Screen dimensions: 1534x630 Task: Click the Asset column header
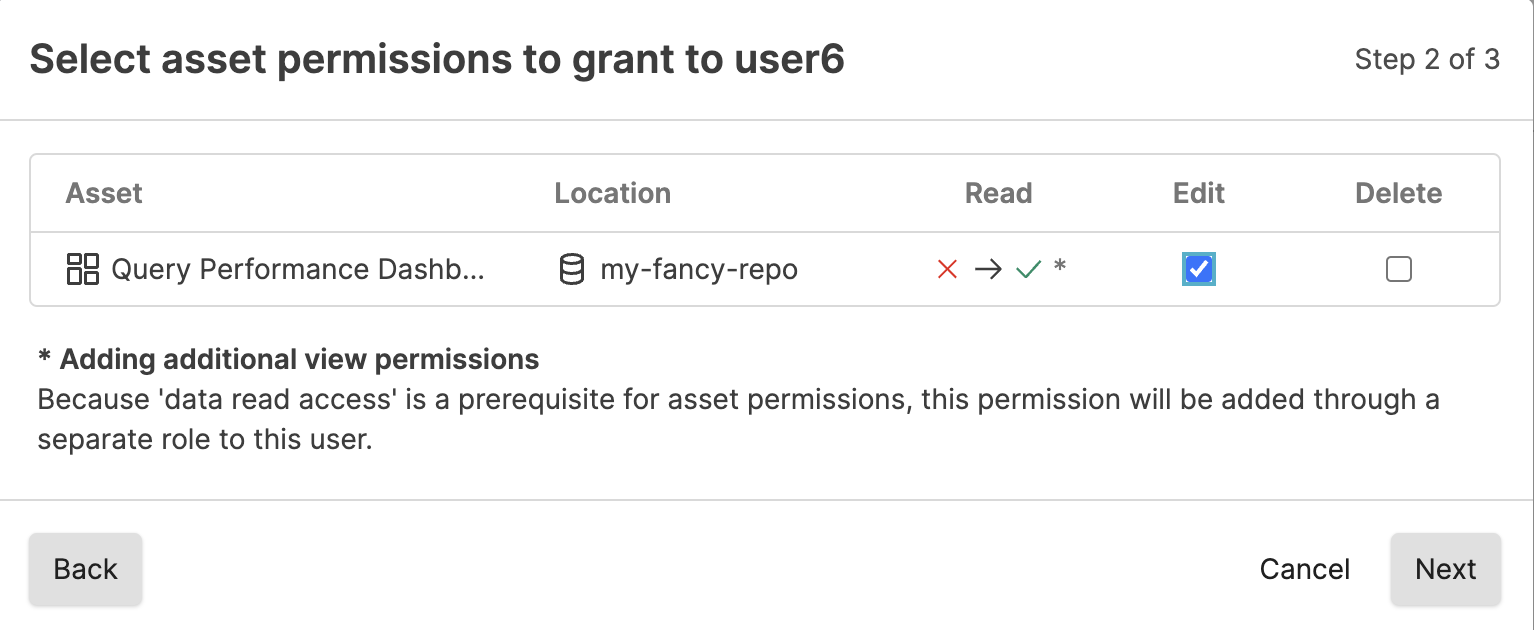tap(103, 193)
